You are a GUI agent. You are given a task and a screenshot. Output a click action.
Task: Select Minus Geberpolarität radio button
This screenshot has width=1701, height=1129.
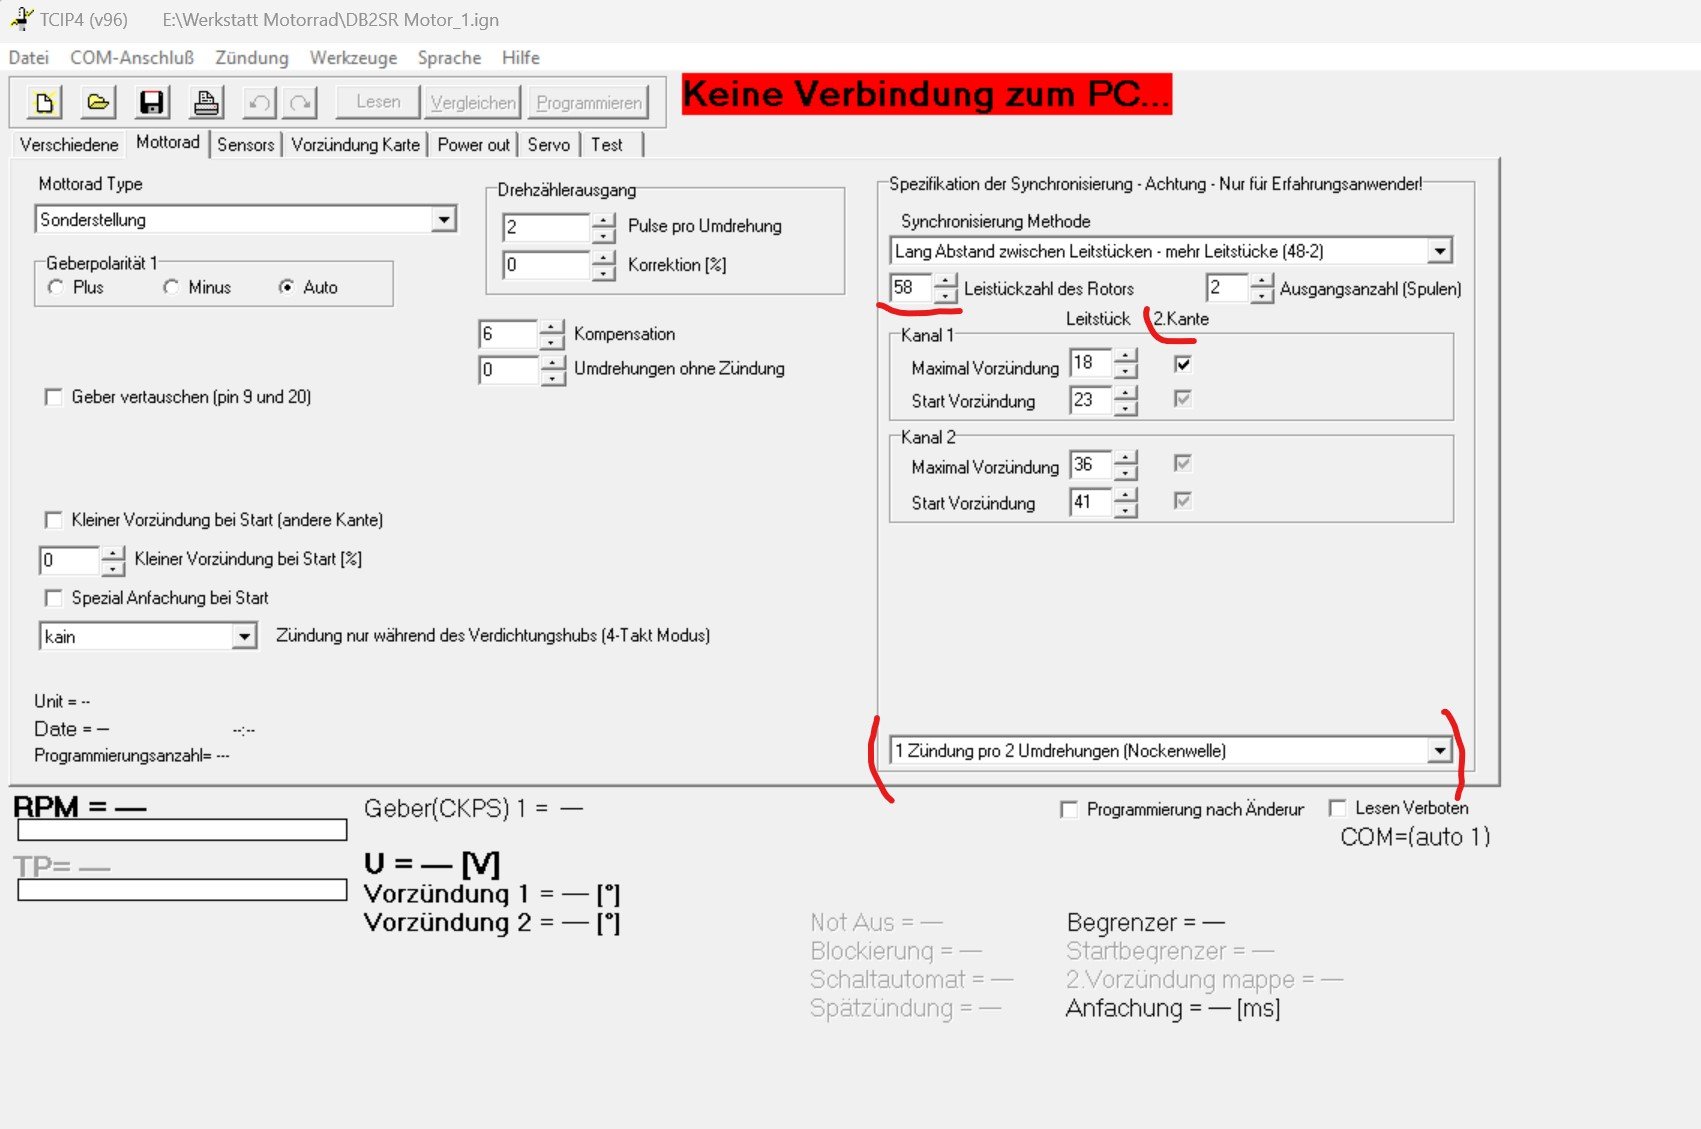coord(171,287)
